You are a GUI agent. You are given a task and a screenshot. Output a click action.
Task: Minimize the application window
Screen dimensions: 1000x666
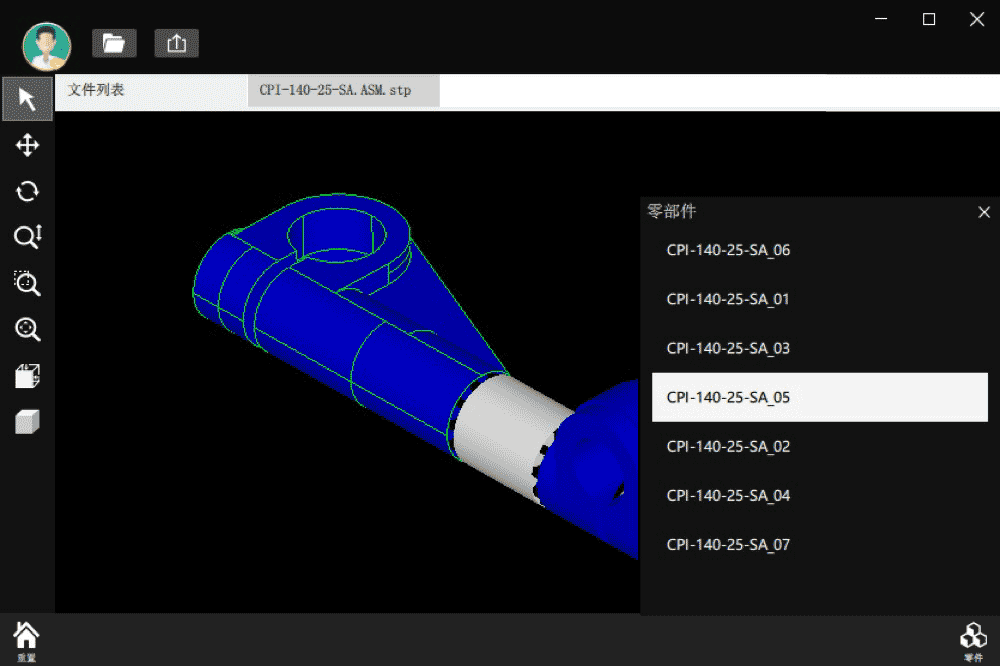(881, 19)
